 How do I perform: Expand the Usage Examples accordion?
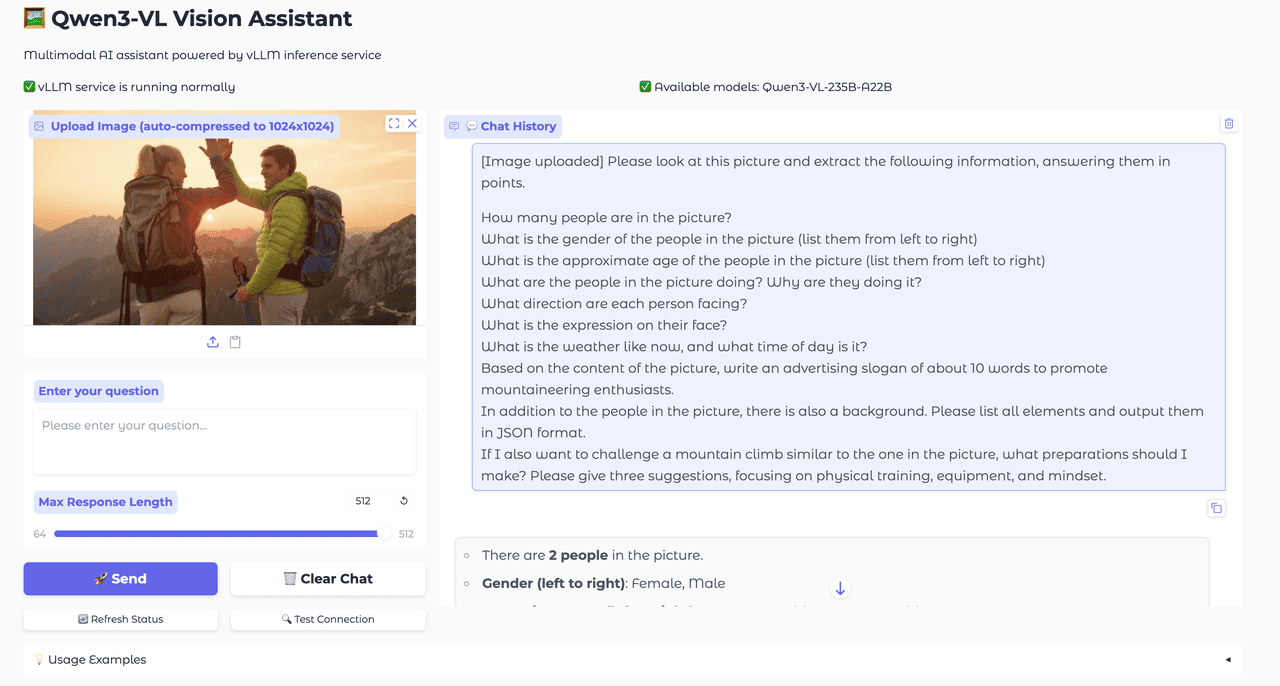coord(633,659)
